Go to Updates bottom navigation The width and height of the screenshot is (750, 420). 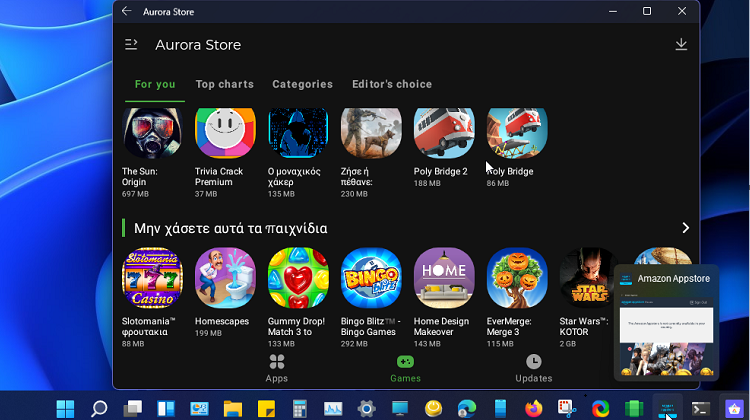pos(533,368)
